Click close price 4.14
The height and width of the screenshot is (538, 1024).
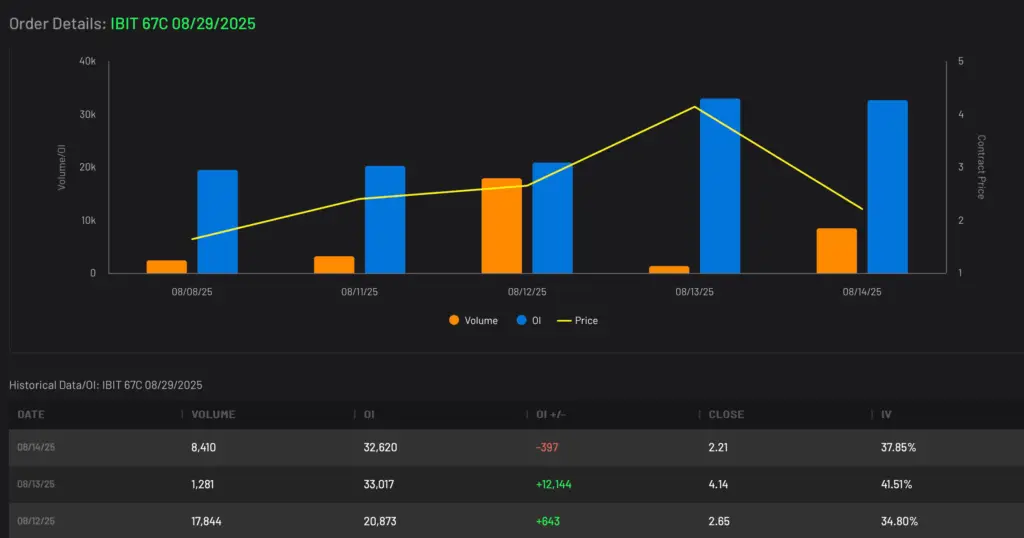pyautogui.click(x=718, y=484)
